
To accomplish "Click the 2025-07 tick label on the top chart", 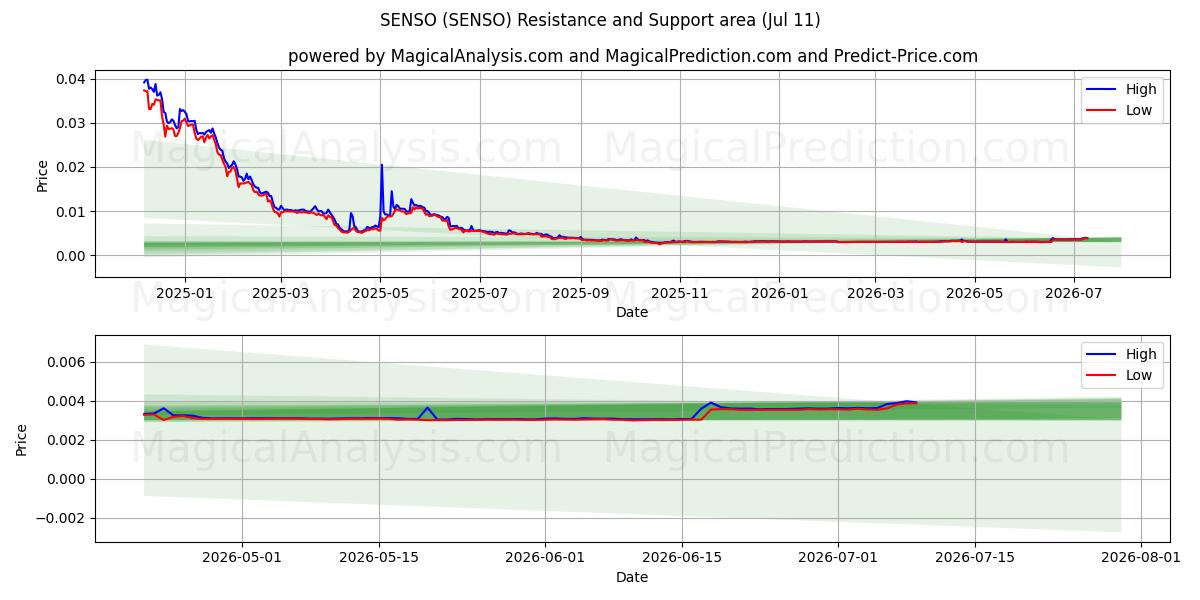I will 480,293.
